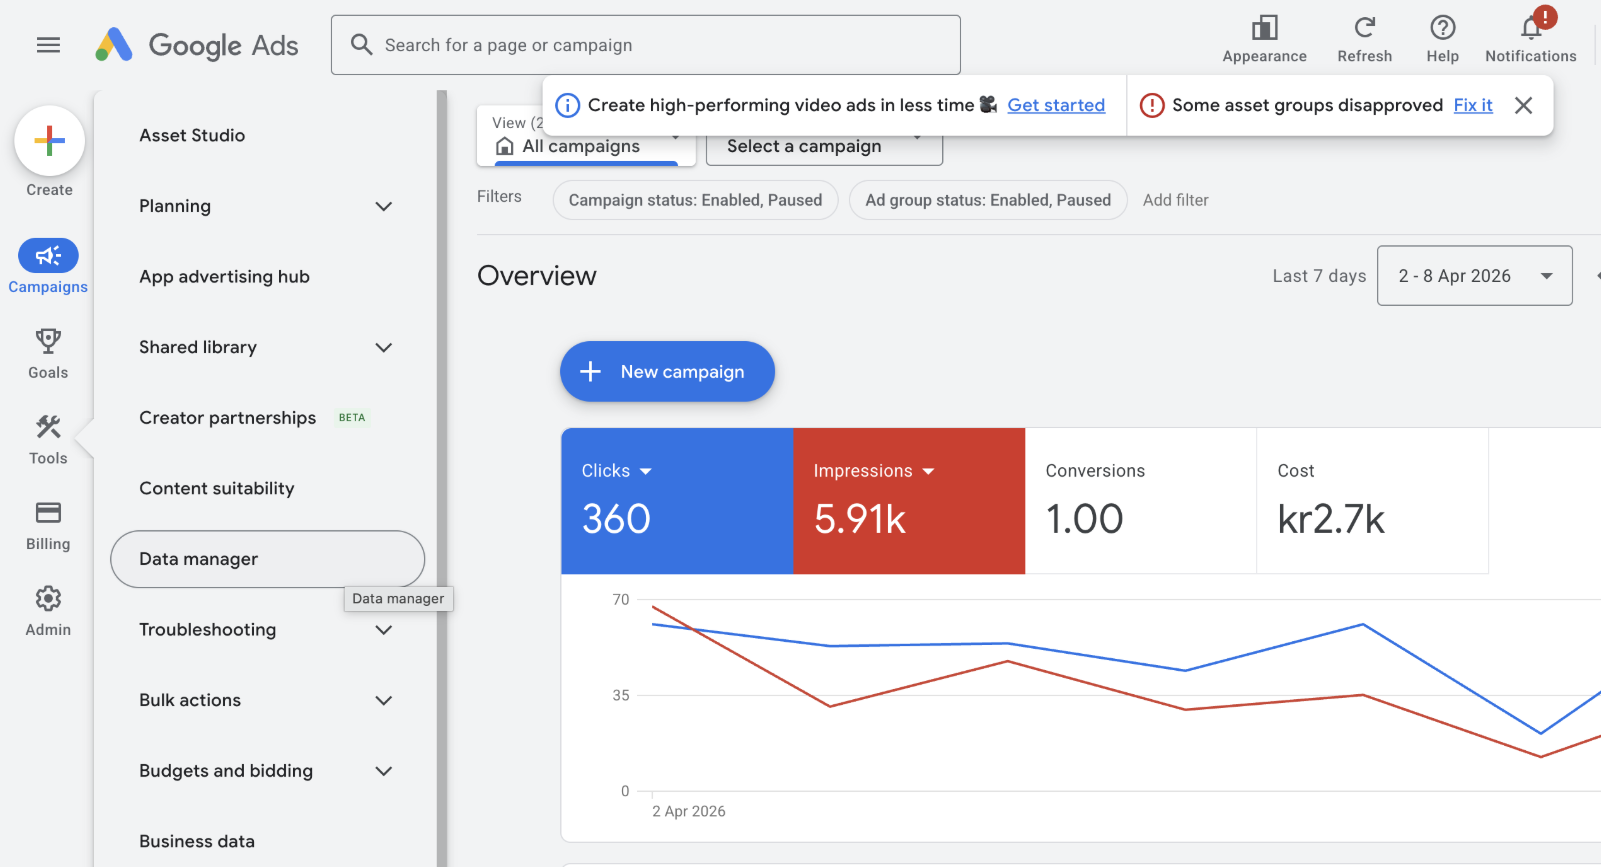This screenshot has height=867, width=1601.
Task: Select the Conversions metric card
Action: coord(1141,501)
